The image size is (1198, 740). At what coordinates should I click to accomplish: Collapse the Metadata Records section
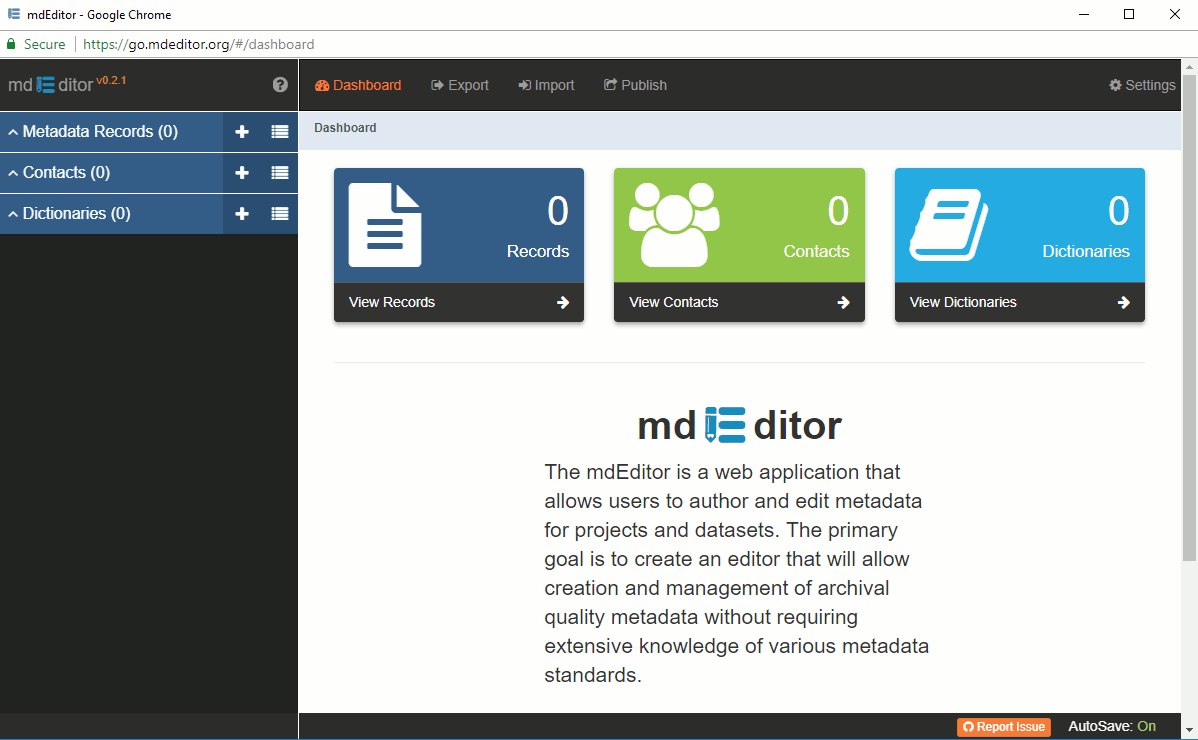(x=13, y=132)
